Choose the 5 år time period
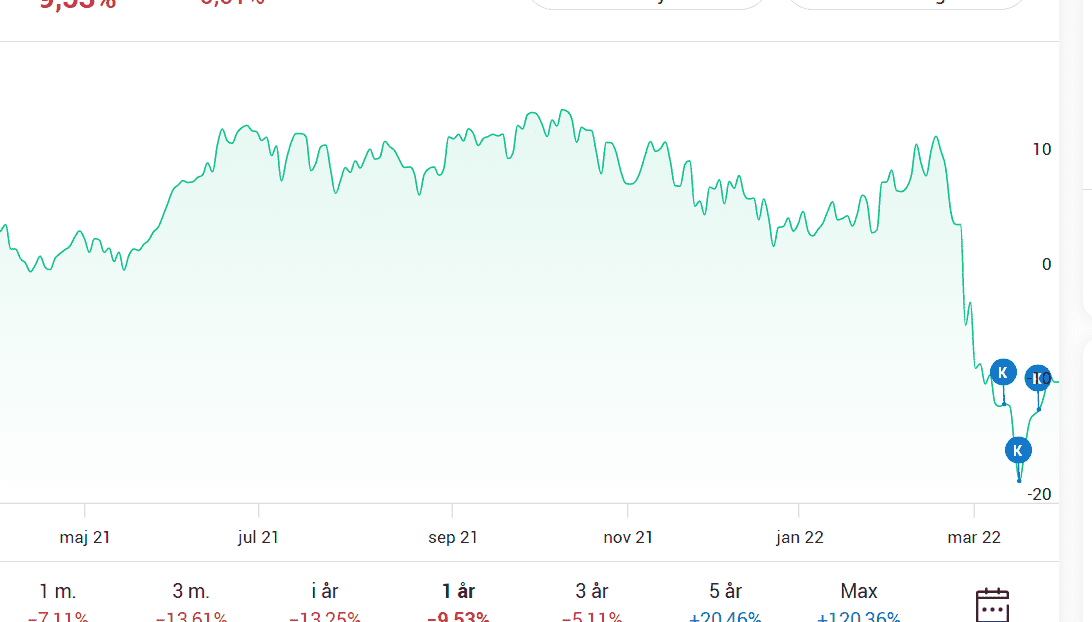Screen dimensions: 1092x622 726,591
